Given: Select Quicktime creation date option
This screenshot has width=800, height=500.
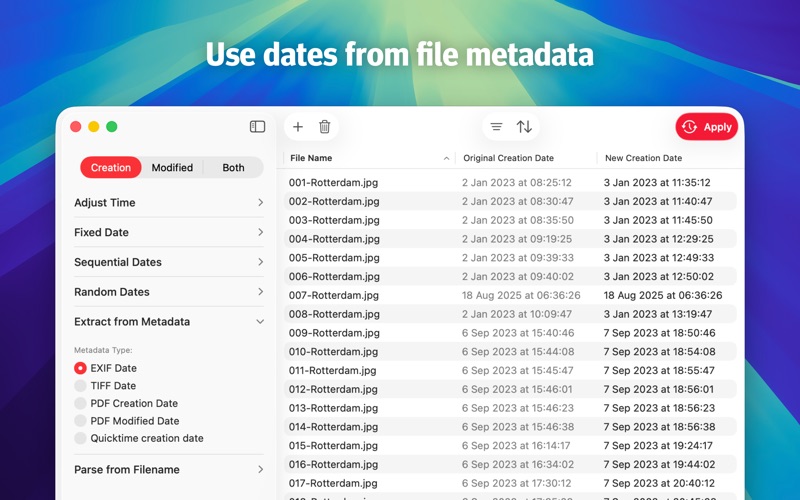Looking at the screenshot, I should pos(139,438).
